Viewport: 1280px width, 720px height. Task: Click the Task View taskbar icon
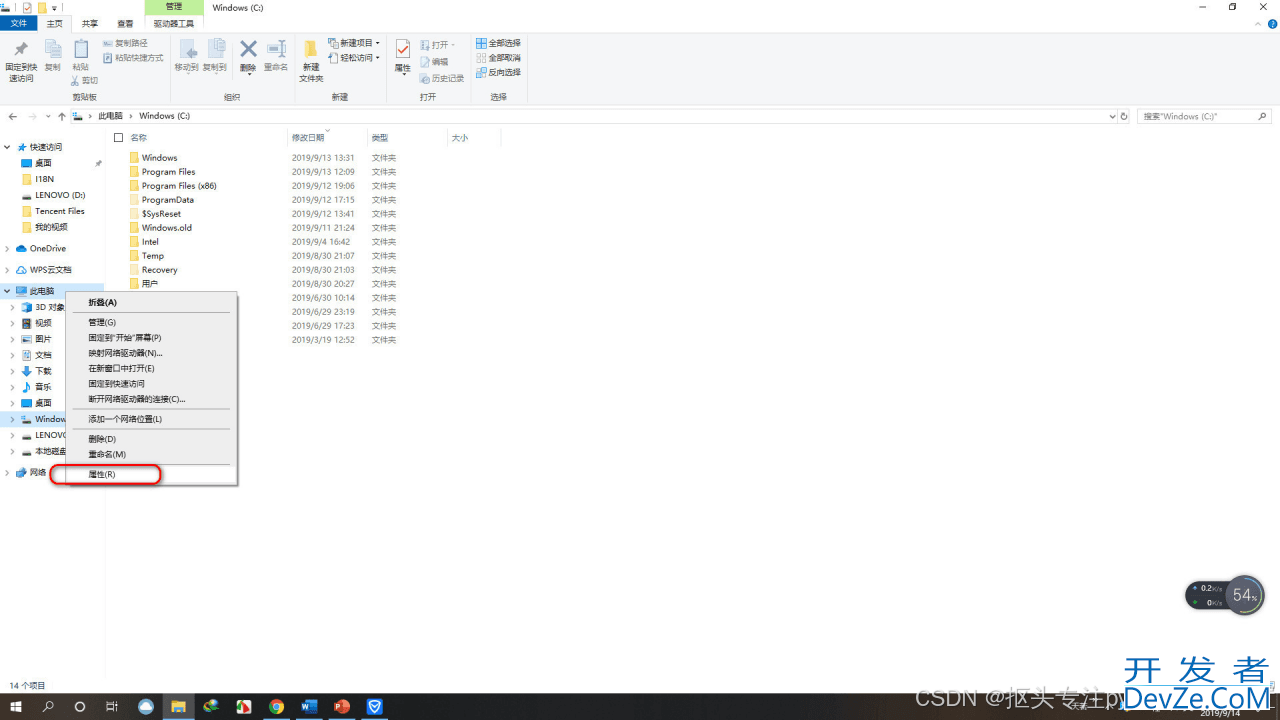[x=112, y=707]
